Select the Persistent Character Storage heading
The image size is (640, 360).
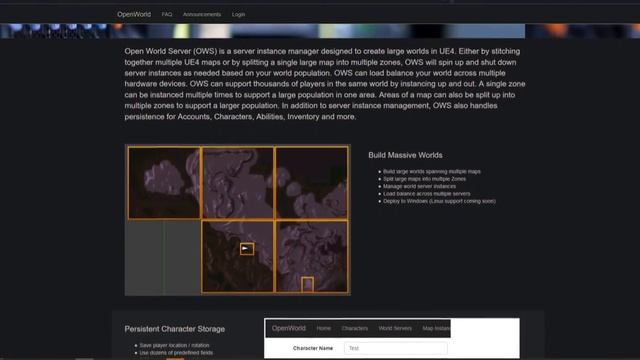click(x=175, y=329)
